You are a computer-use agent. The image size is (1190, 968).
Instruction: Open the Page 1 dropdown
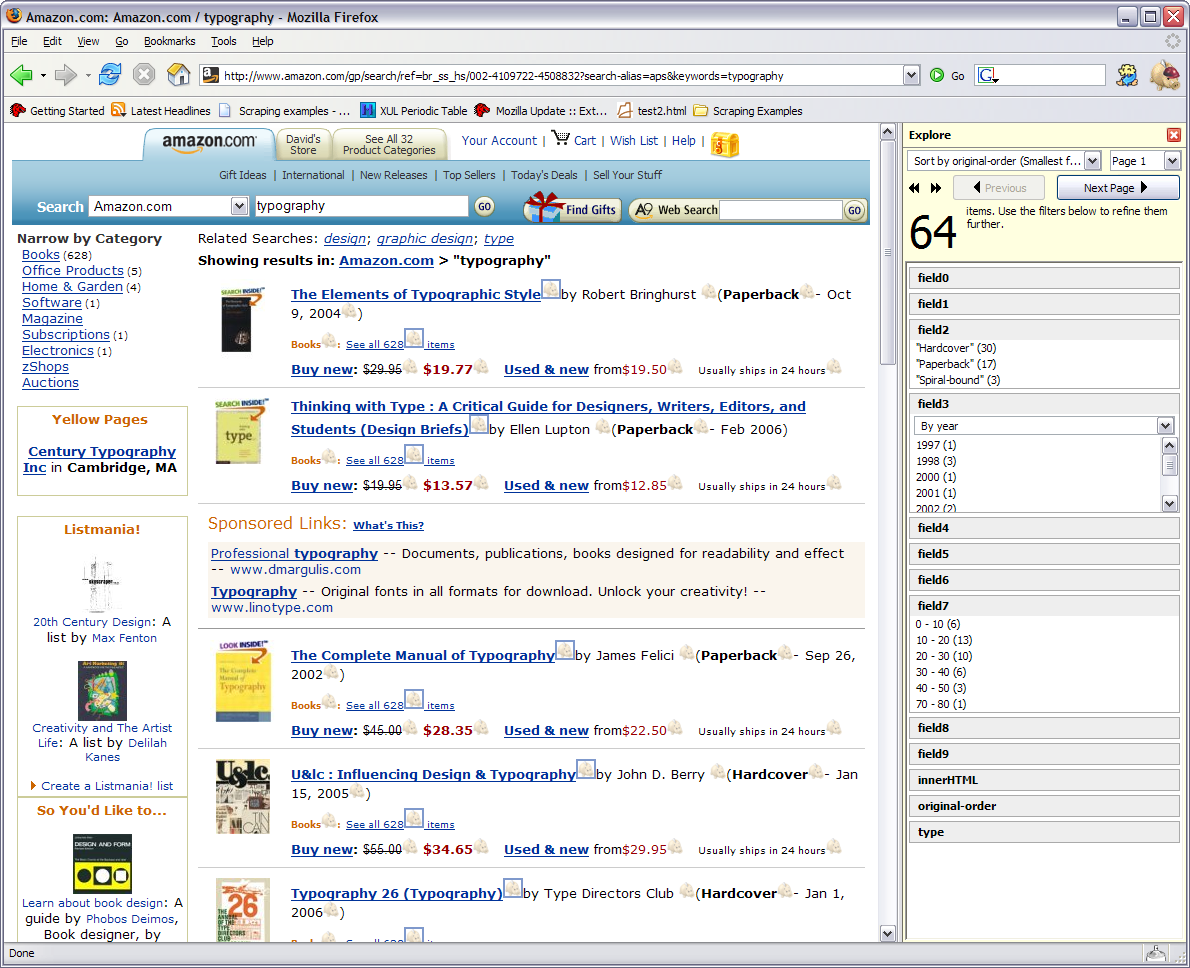coord(1145,161)
